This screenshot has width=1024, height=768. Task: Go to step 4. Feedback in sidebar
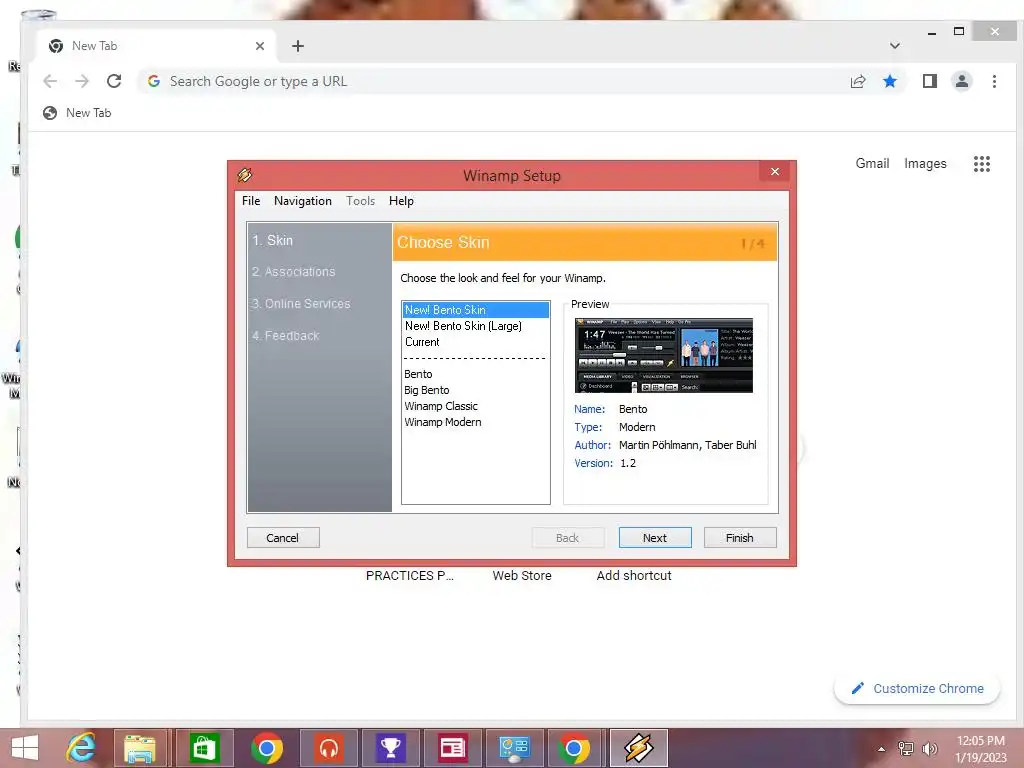285,336
